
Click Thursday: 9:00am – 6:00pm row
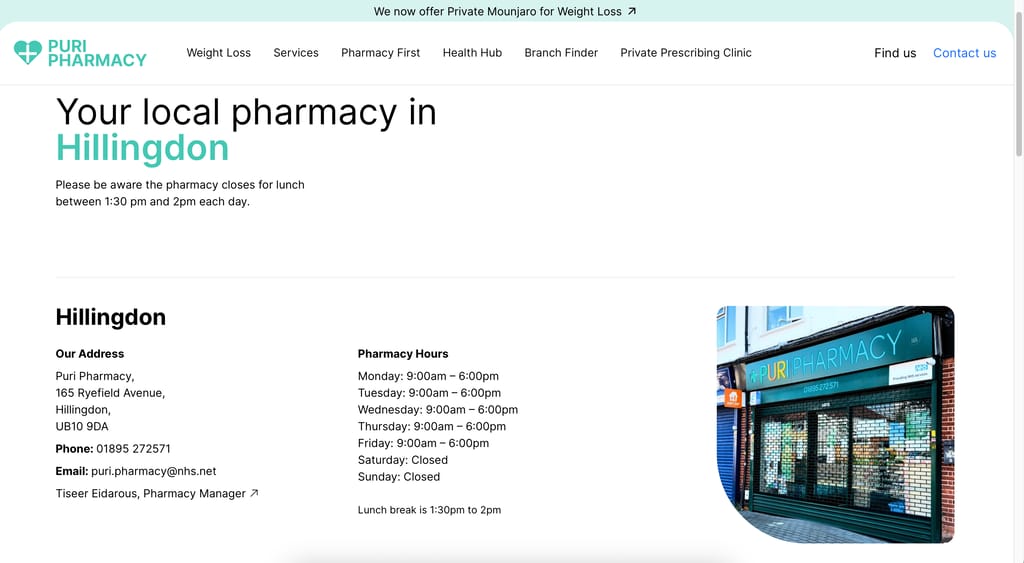(x=432, y=426)
